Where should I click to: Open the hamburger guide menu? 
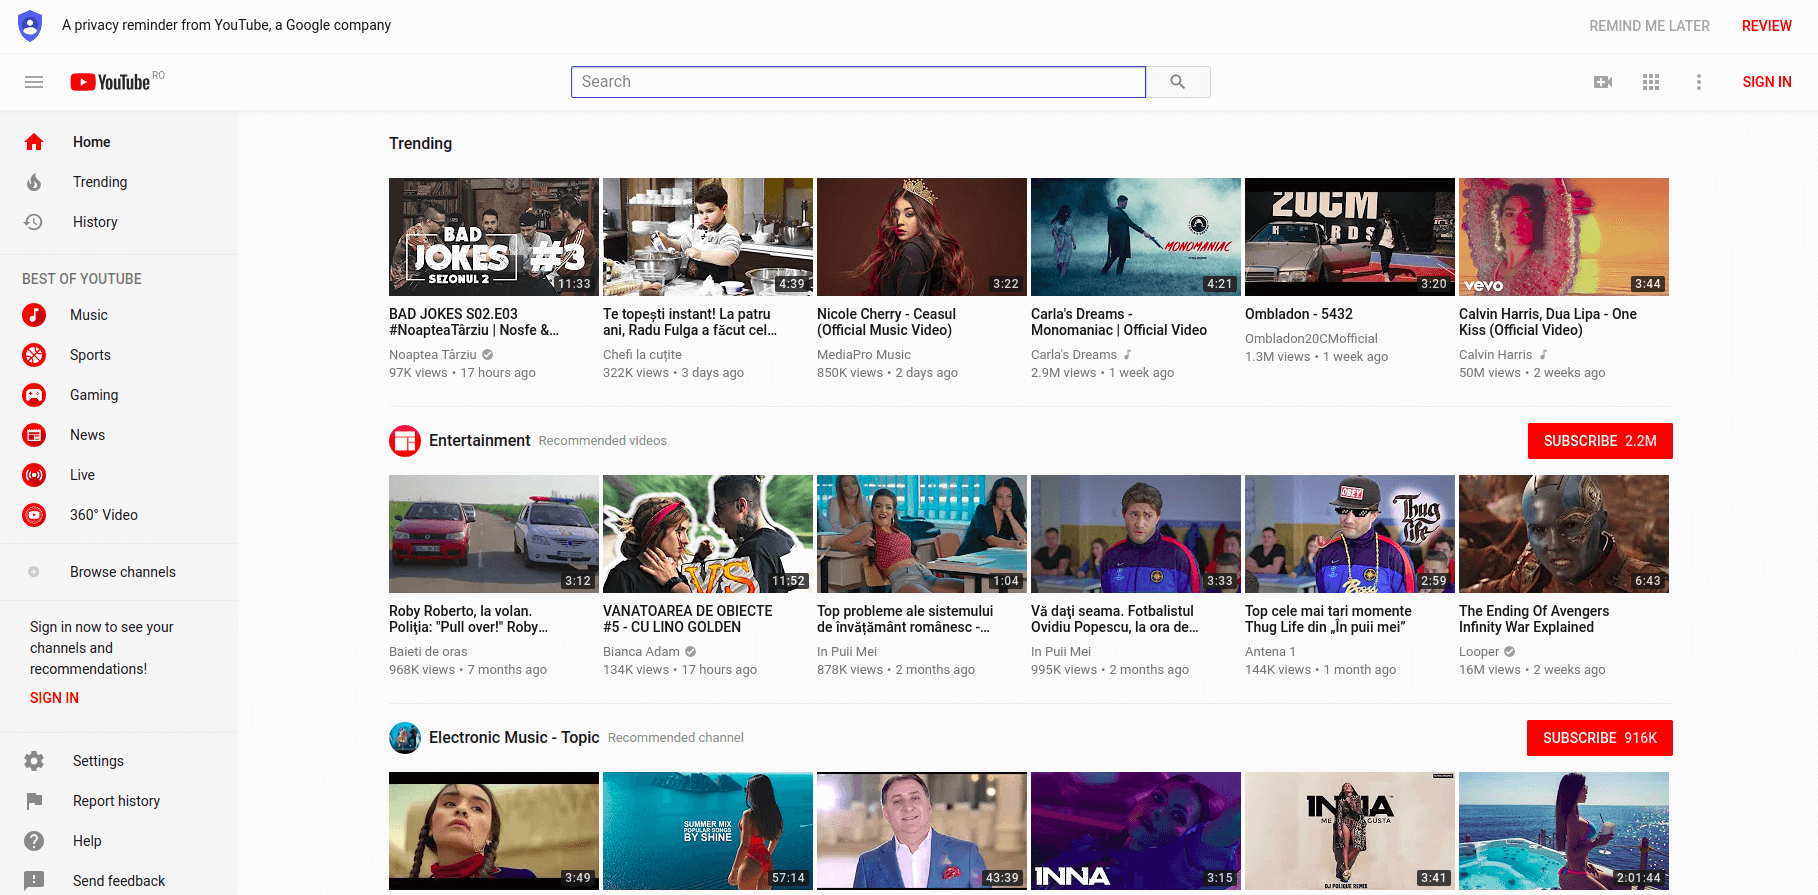34,82
